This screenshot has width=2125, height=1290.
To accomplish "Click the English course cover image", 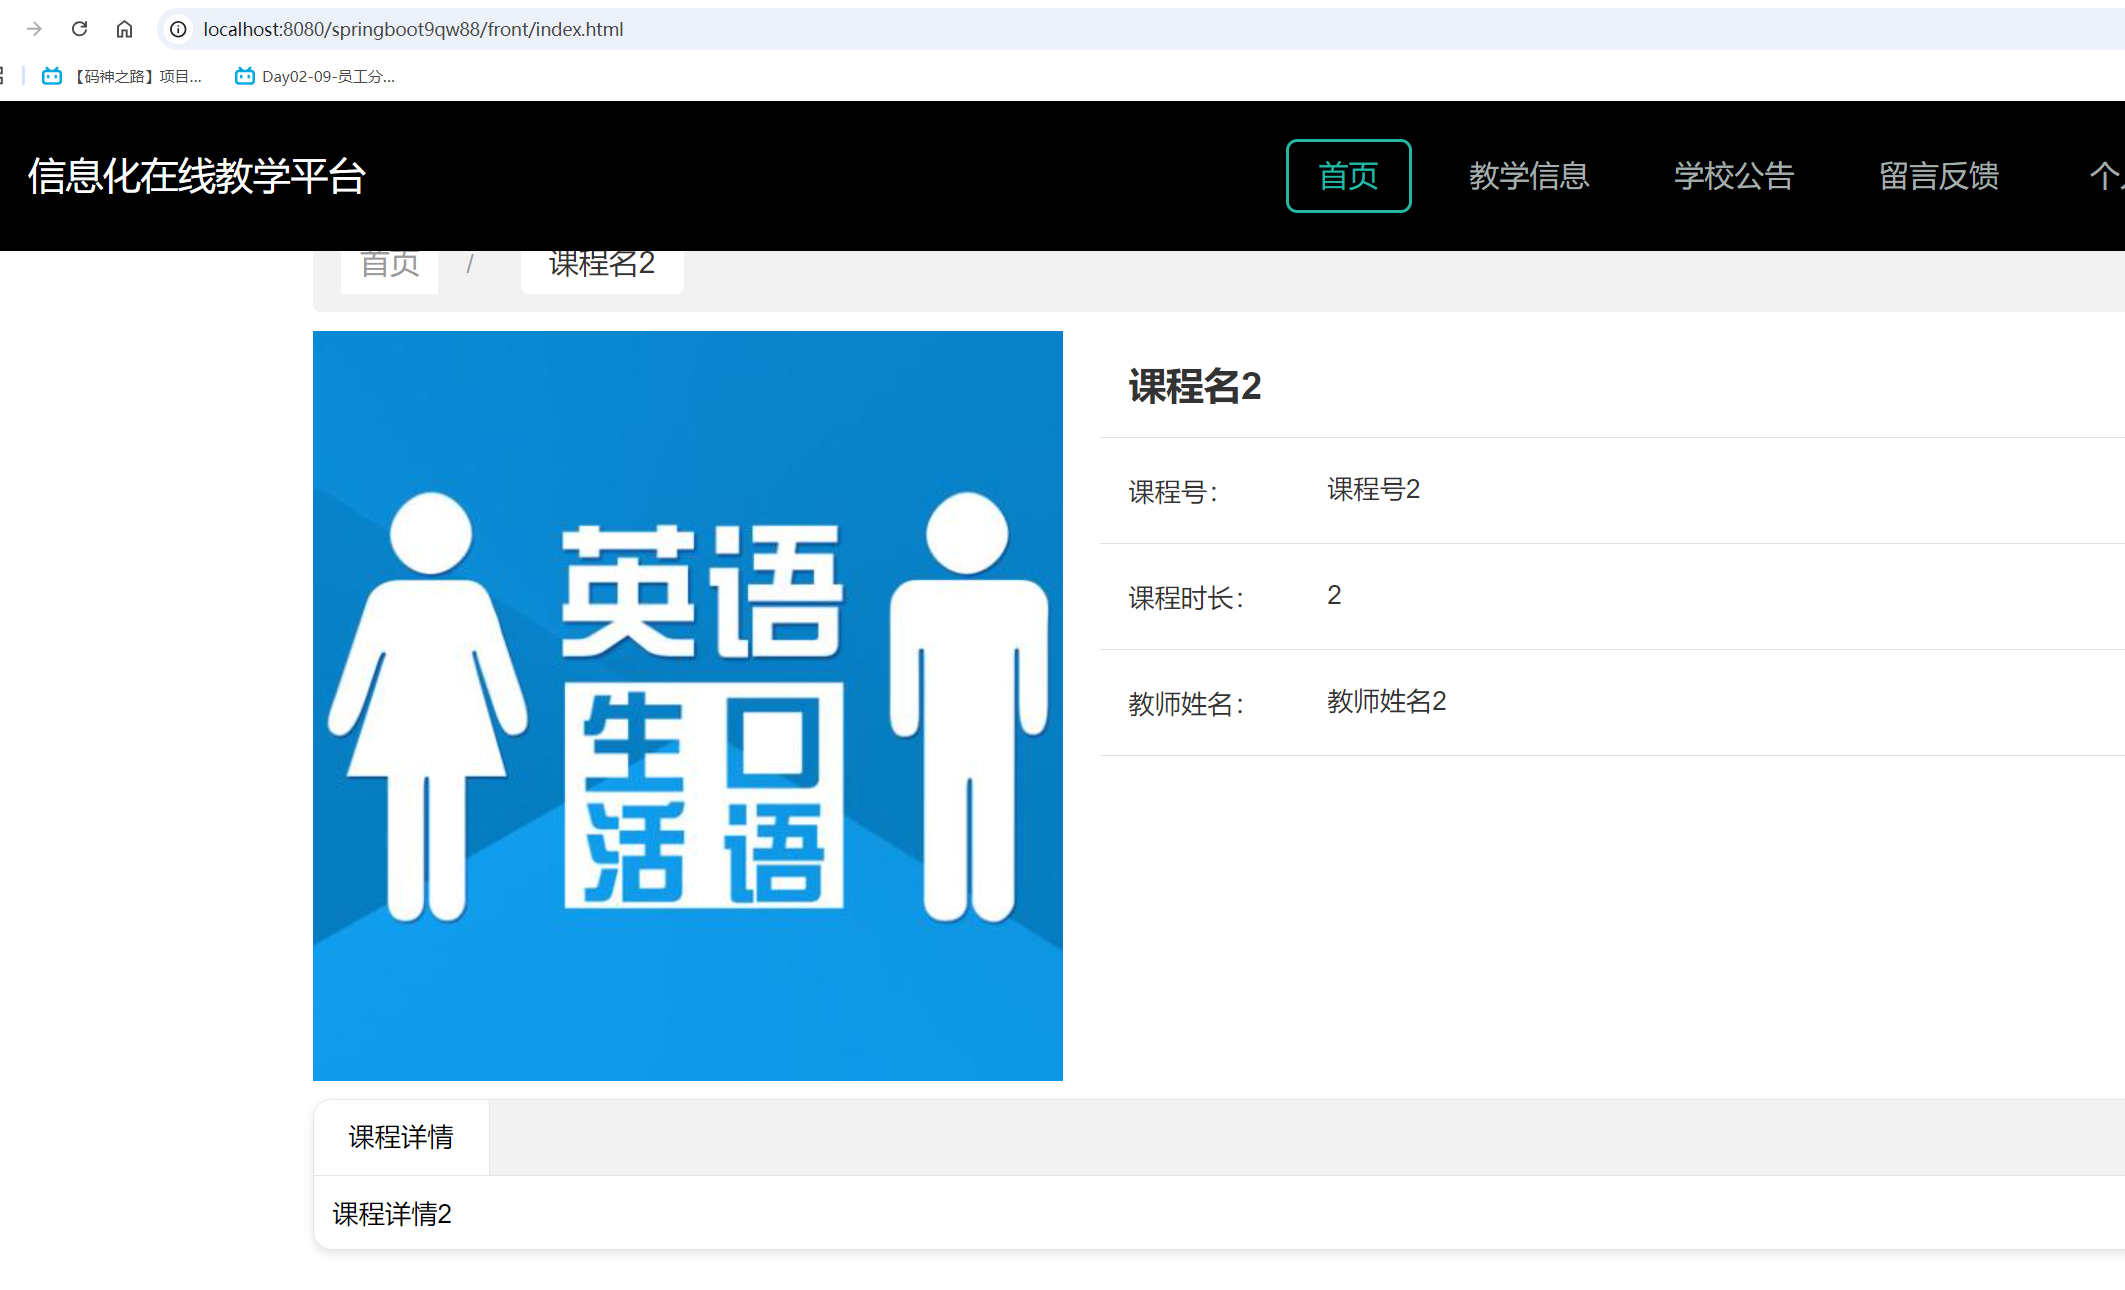I will coord(687,705).
